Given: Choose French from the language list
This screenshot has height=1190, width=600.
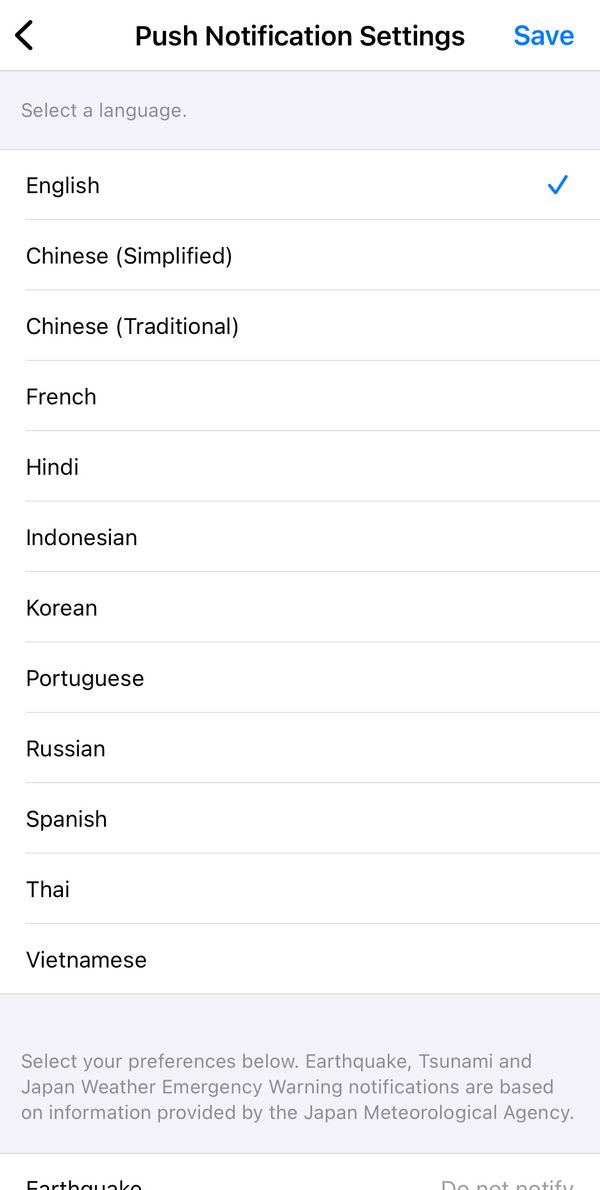Looking at the screenshot, I should pyautogui.click(x=300, y=396).
